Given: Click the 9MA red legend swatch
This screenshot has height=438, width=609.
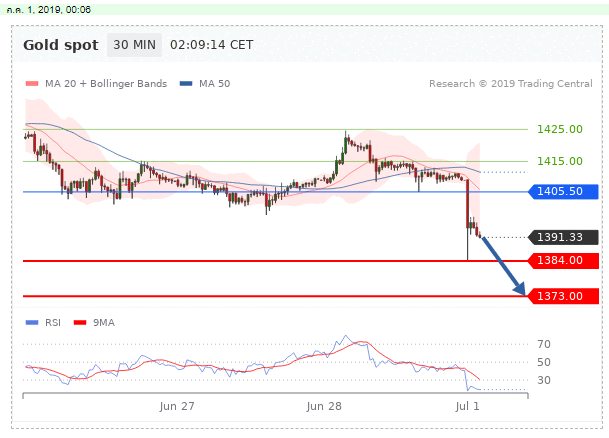Looking at the screenshot, I should [80, 323].
